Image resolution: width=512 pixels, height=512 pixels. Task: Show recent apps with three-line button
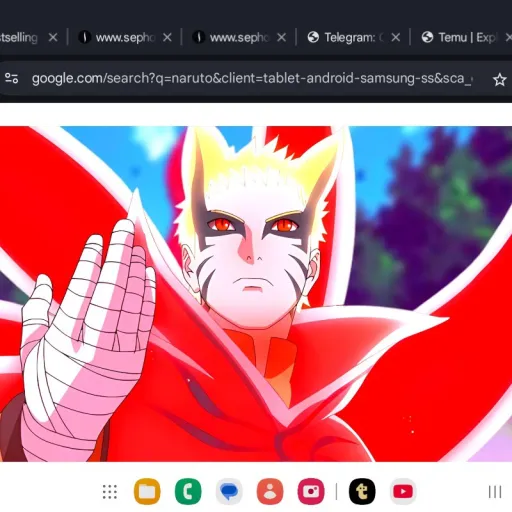(x=495, y=492)
